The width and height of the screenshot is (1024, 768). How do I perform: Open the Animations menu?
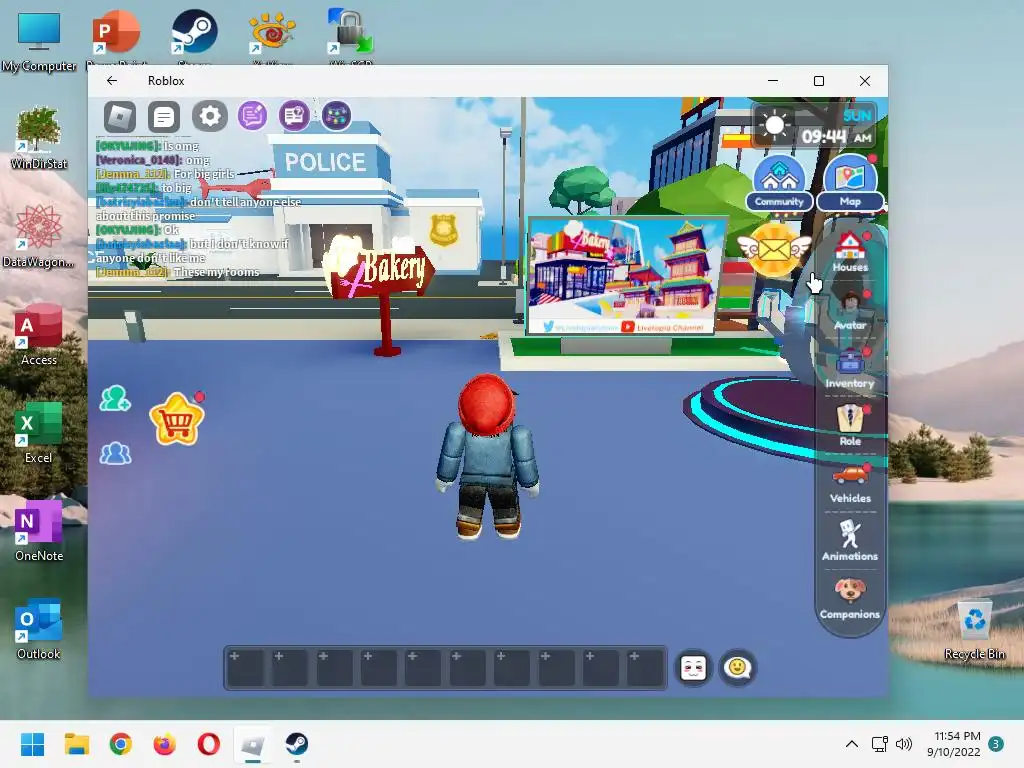(x=850, y=541)
